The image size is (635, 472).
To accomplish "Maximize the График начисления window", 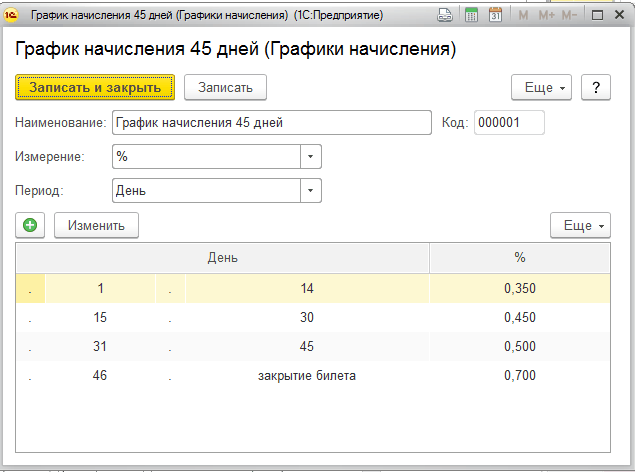I will tap(597, 15).
